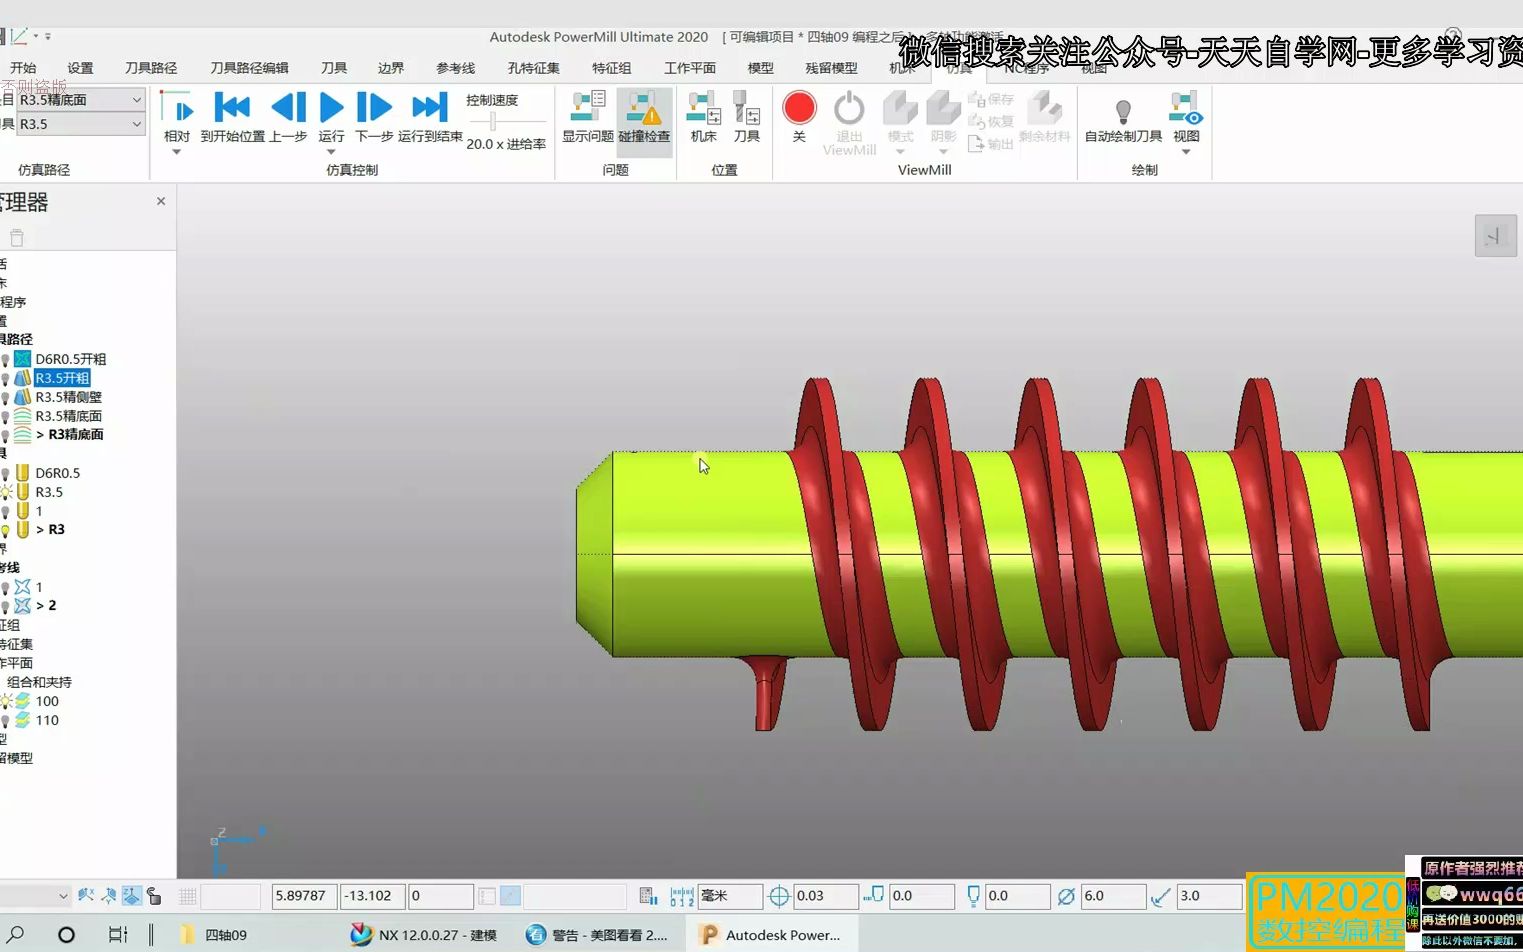Start simulation with the 运行 play icon
Screen dimensions: 1523x952
pyautogui.click(x=331, y=108)
